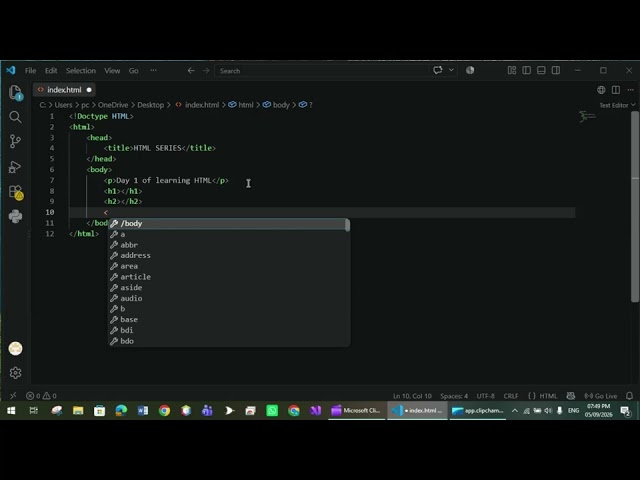The height and width of the screenshot is (480, 640).
Task: Click Ln 10, Col 10 status
Action: [x=412, y=396]
